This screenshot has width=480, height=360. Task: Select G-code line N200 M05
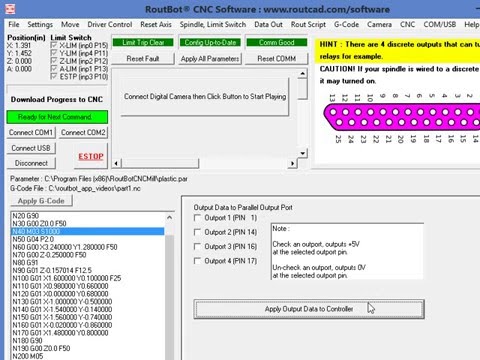point(28,356)
